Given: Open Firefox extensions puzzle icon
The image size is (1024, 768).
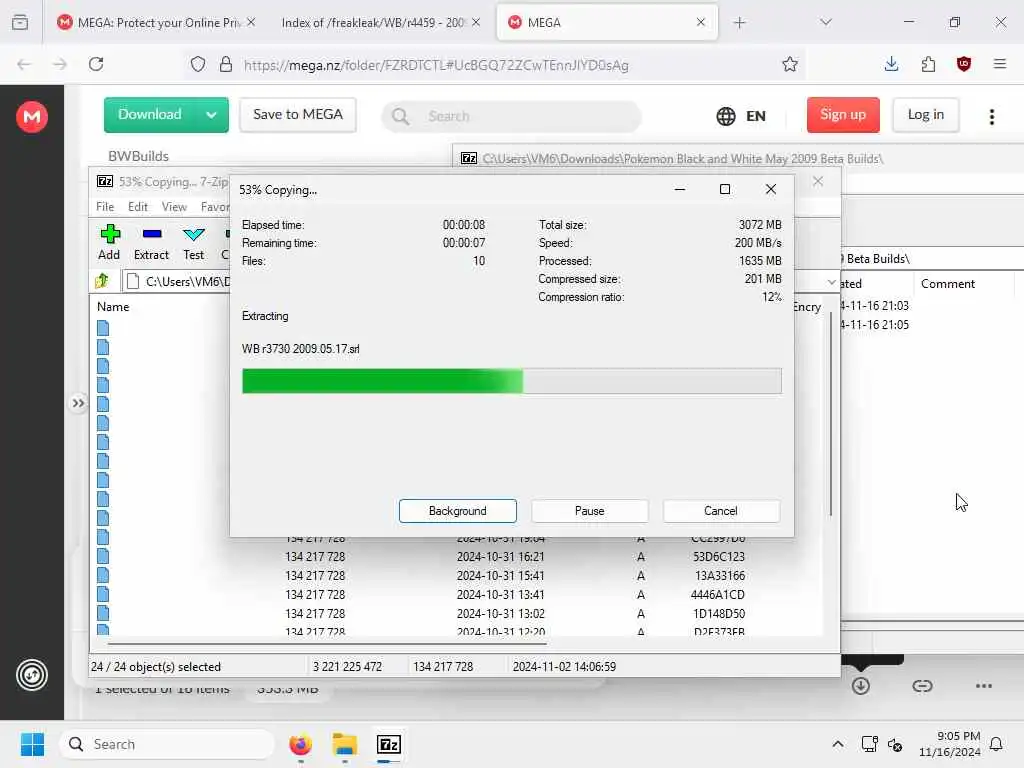Looking at the screenshot, I should click(928, 64).
